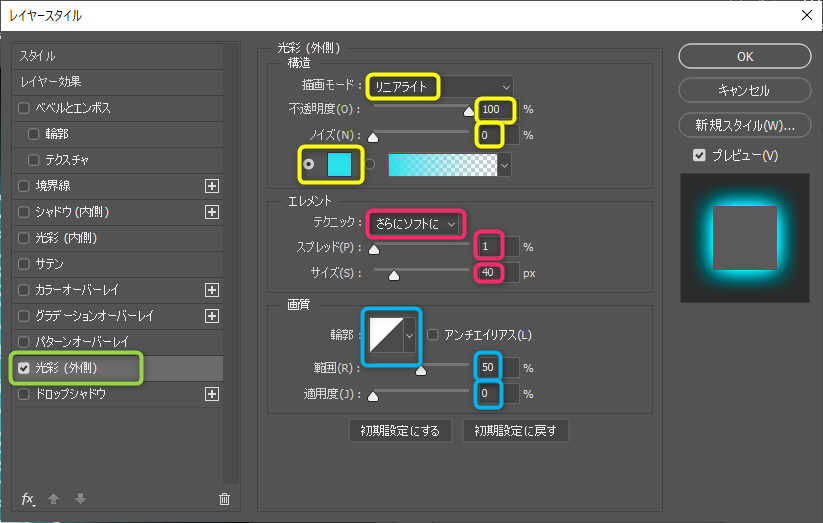This screenshot has height=523, width=823.
Task: Click the 不透明度 slider handle
Action: point(469,111)
